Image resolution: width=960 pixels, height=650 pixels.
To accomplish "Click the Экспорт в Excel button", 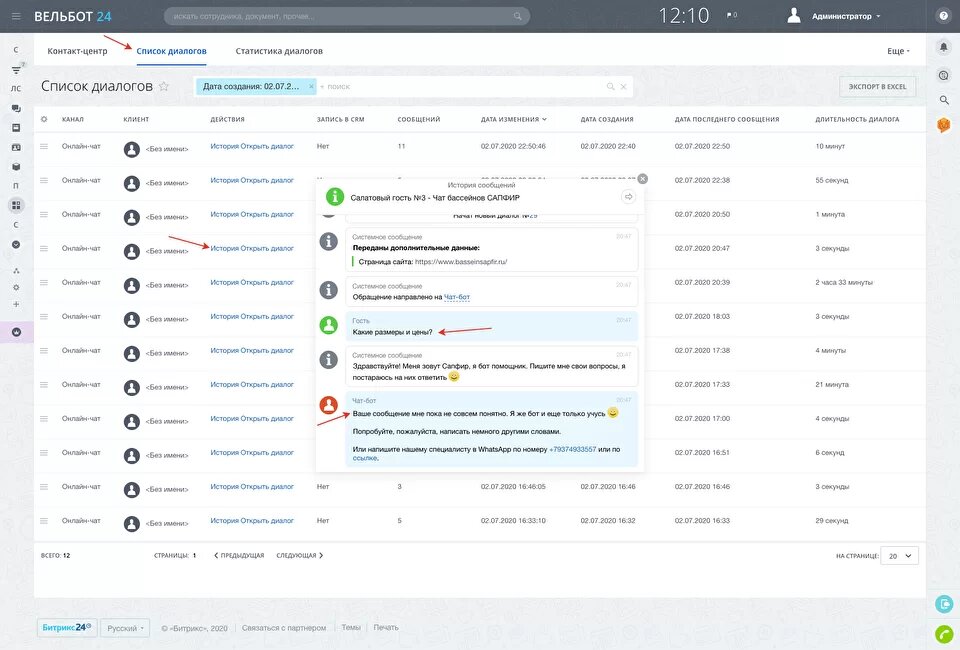I will click(877, 87).
